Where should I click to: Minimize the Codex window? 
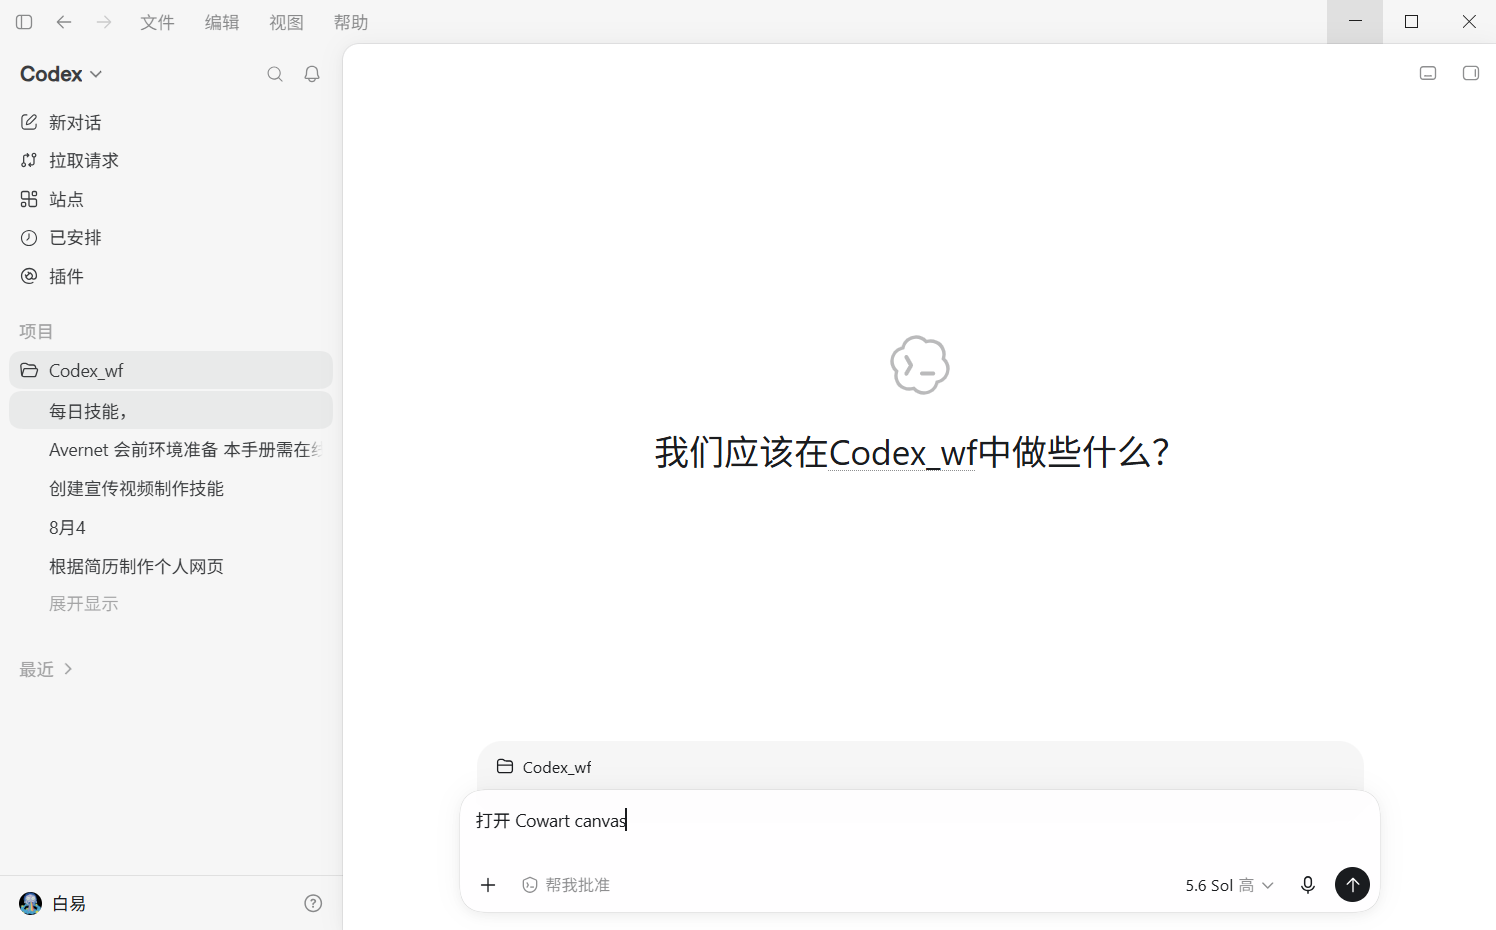coord(1355,22)
